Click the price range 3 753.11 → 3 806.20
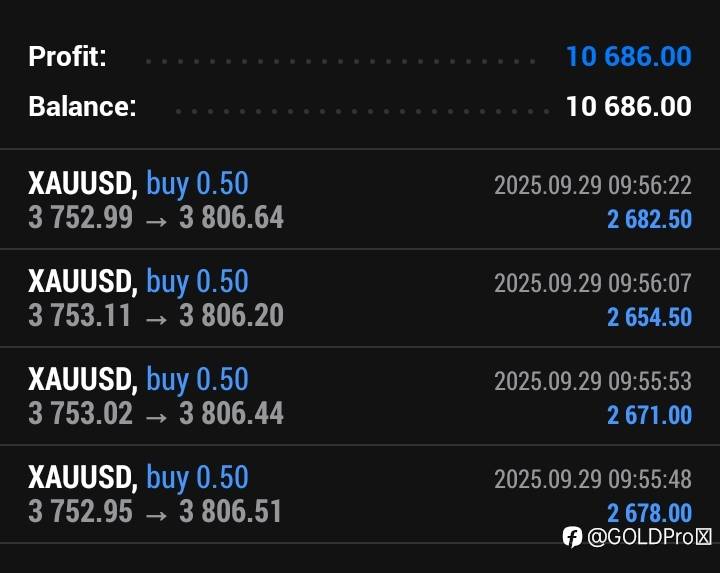Image resolution: width=720 pixels, height=573 pixels. click(156, 315)
